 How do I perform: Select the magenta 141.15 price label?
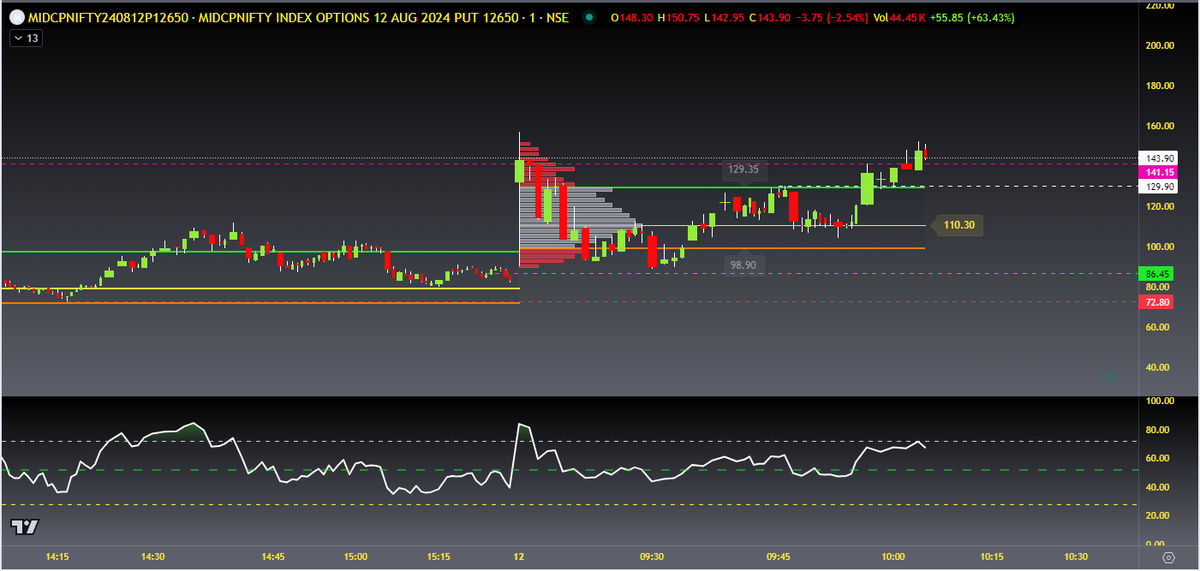click(x=1160, y=173)
